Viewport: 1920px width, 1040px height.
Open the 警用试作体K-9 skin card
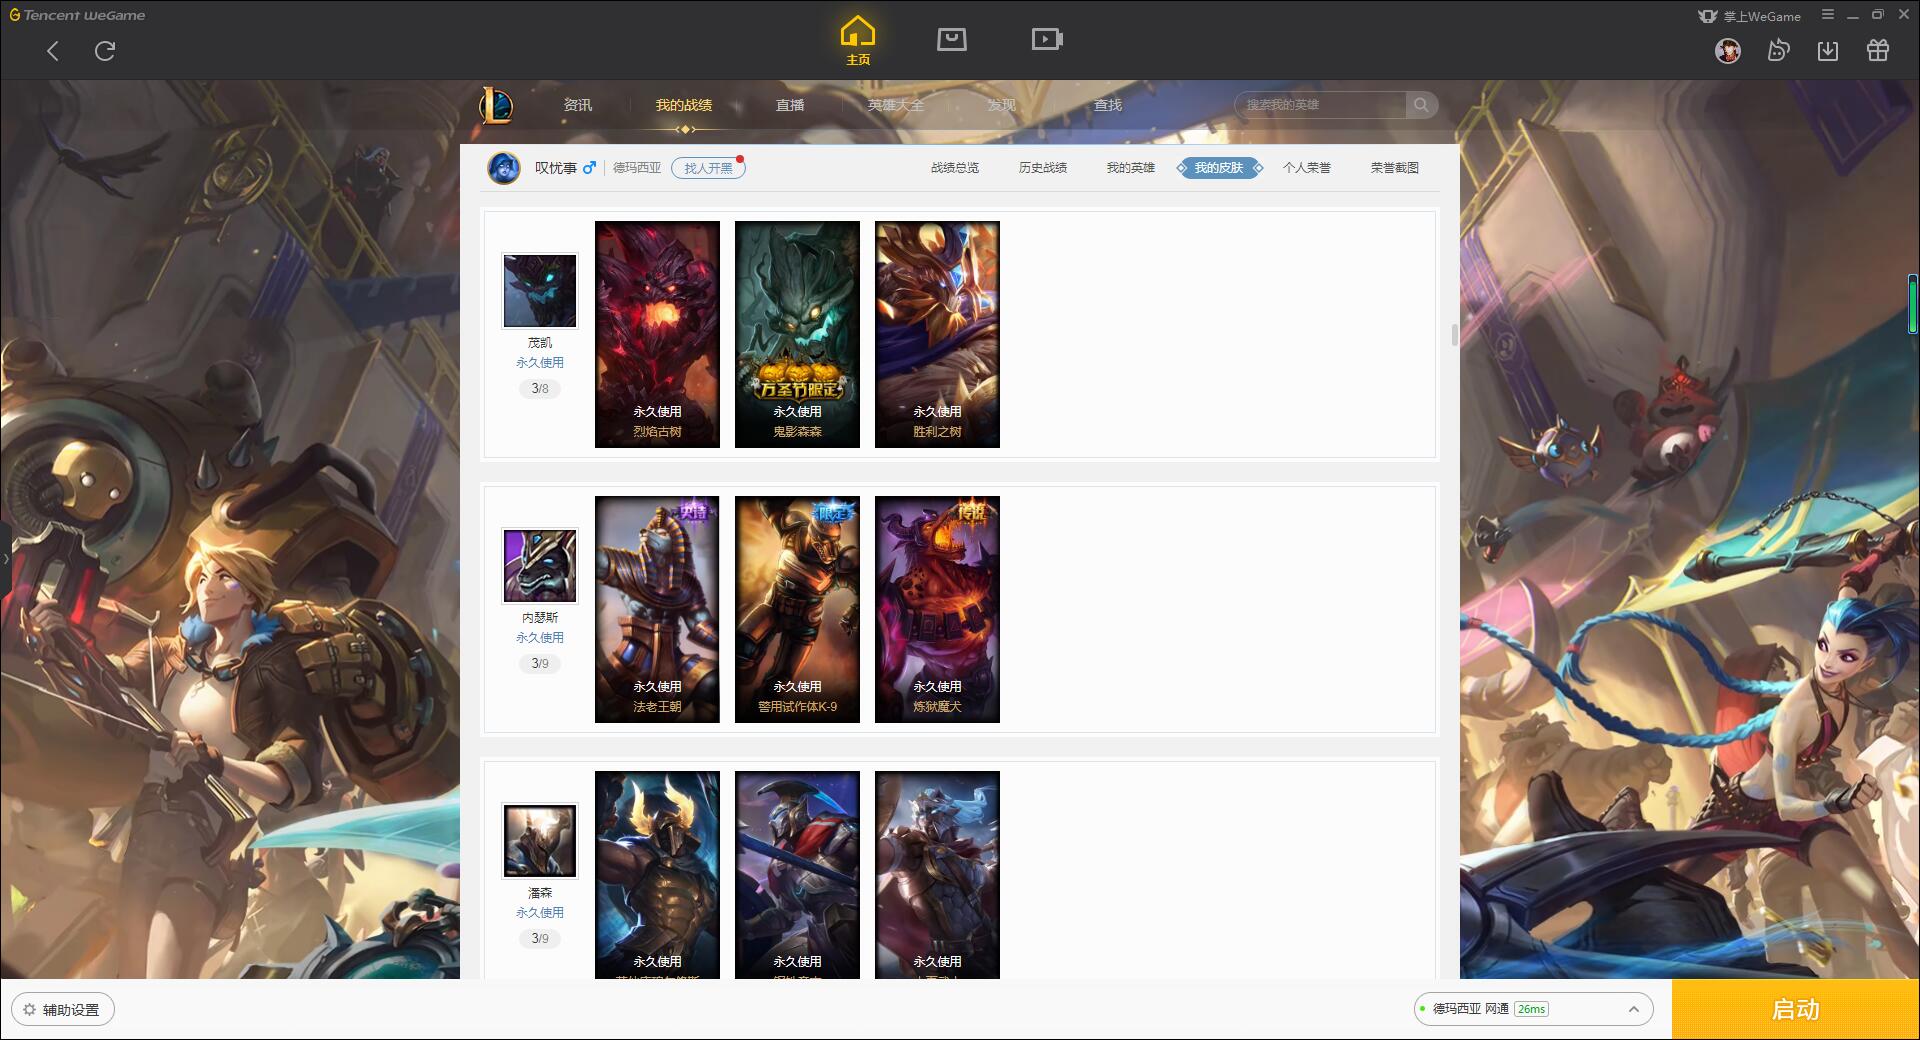click(x=797, y=609)
